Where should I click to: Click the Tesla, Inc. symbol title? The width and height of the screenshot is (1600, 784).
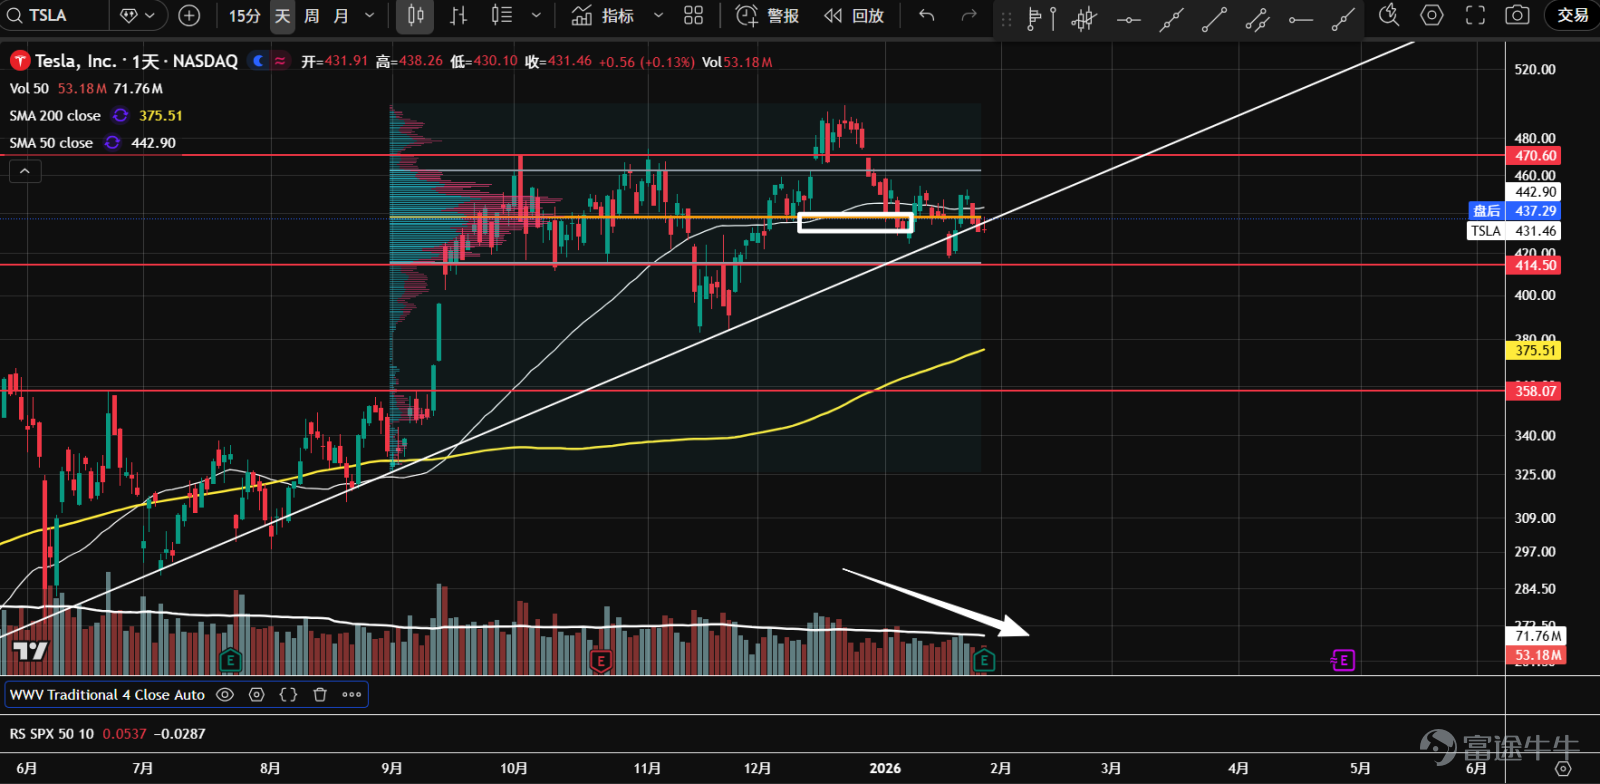(x=137, y=61)
